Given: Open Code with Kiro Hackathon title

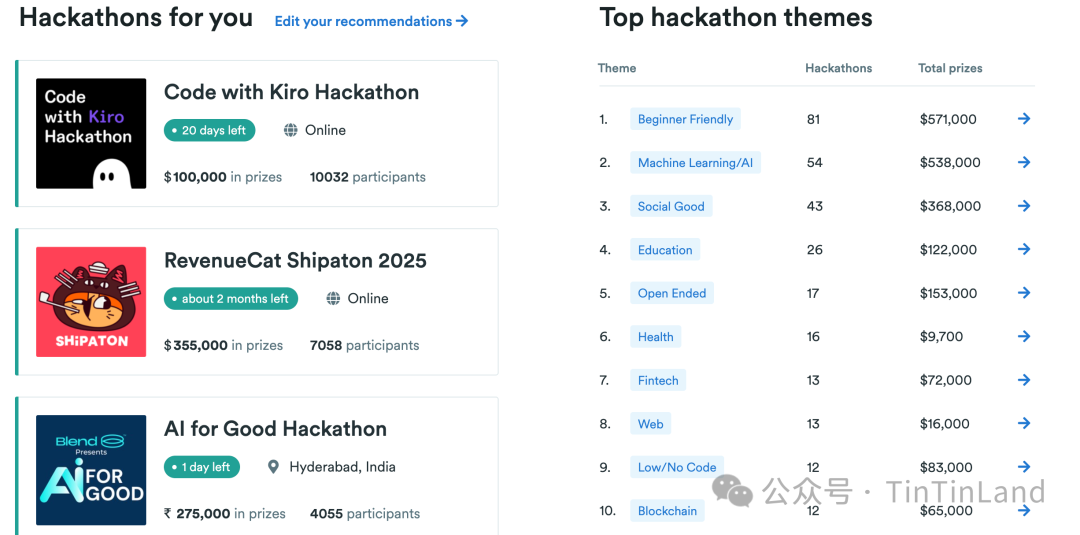Looking at the screenshot, I should (x=291, y=92).
